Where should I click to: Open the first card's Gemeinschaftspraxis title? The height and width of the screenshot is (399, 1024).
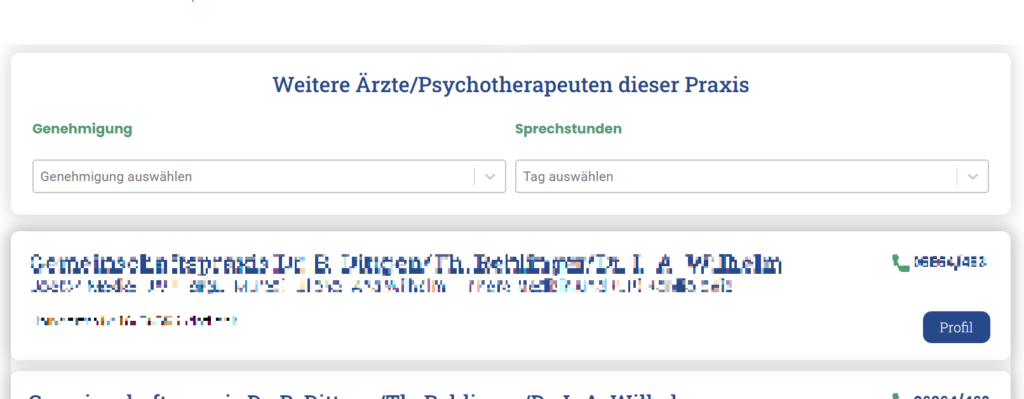406,263
